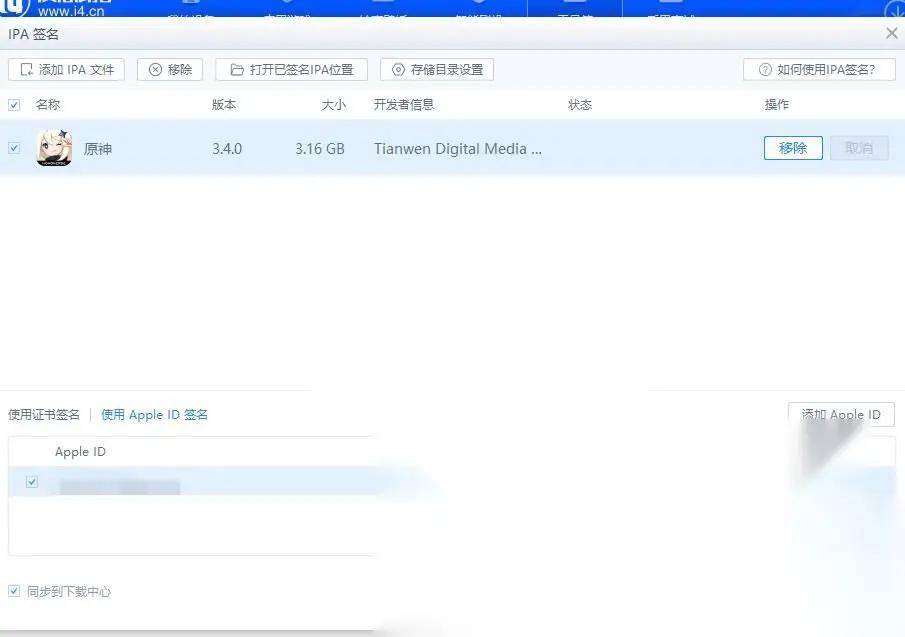Toggle the checkbox for the 原神 row
The height and width of the screenshot is (637, 905).
coord(14,148)
